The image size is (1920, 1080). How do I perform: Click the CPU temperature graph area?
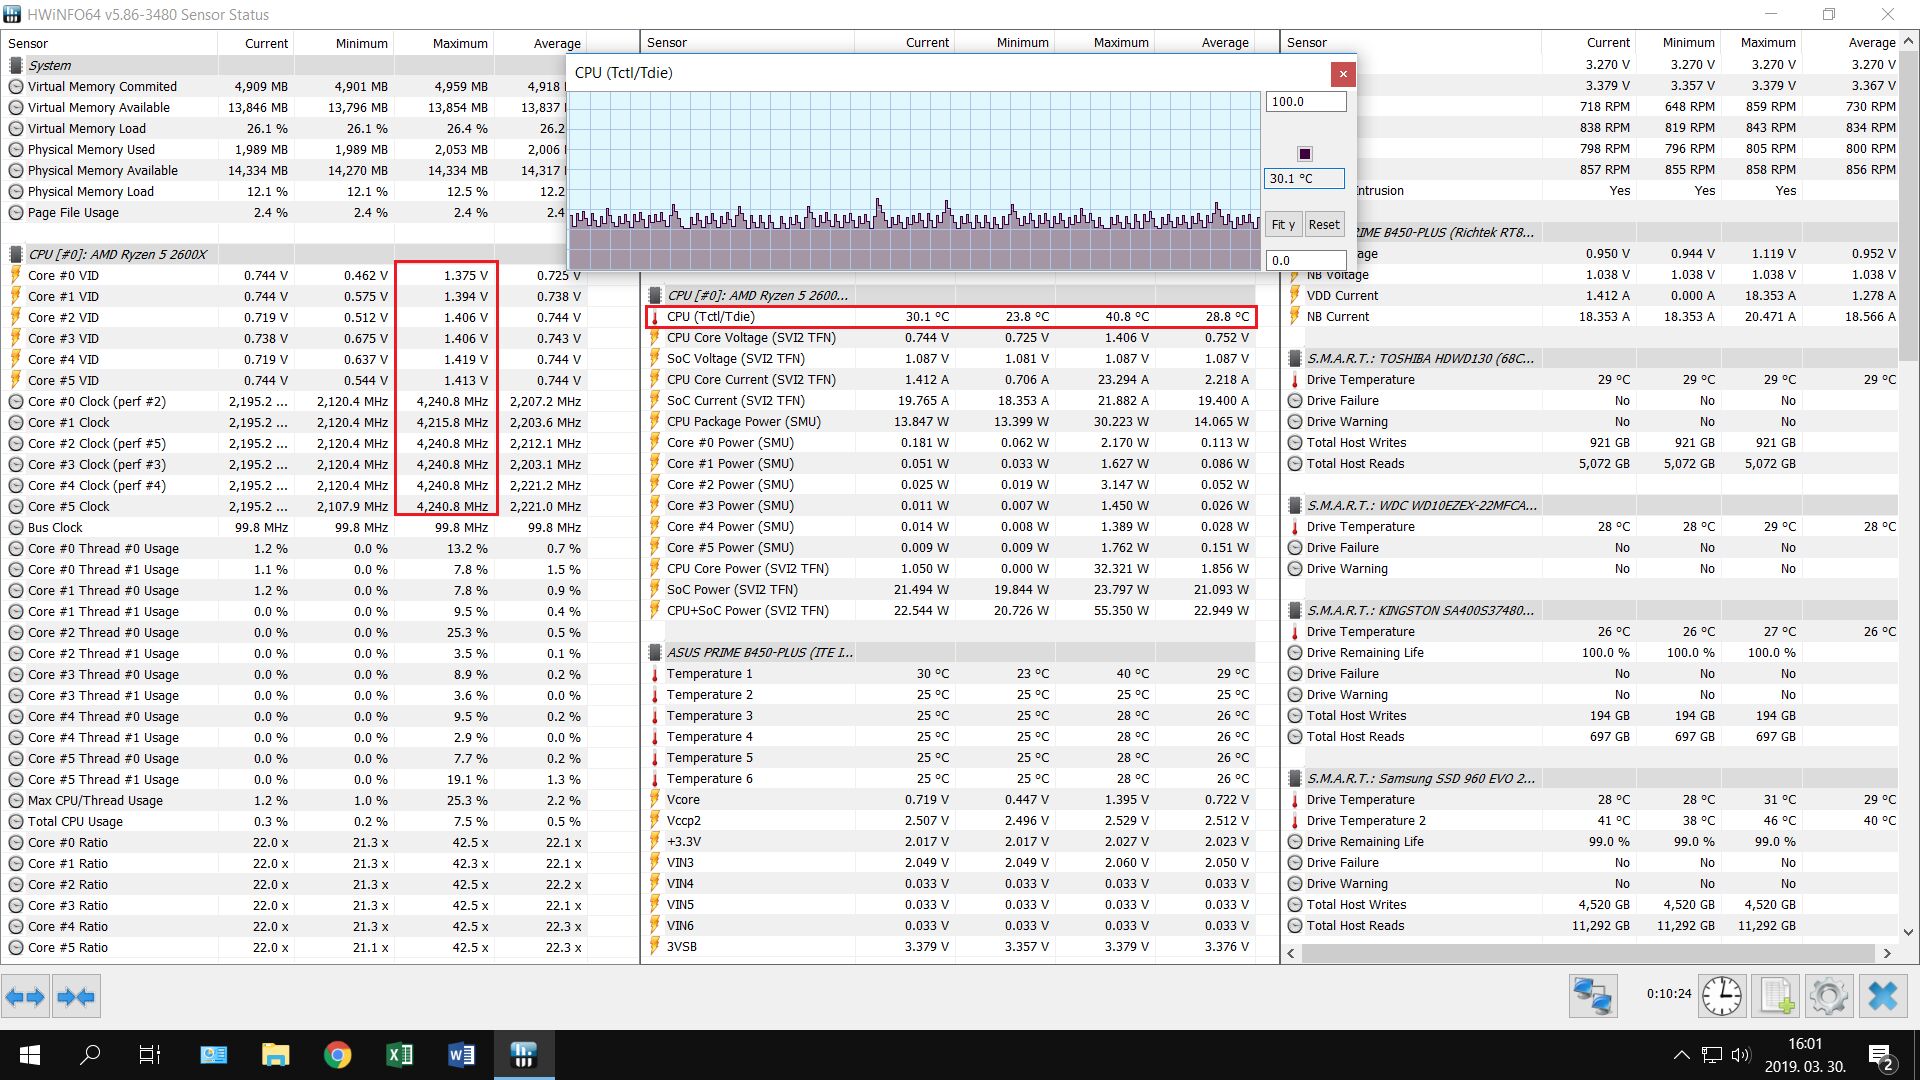(914, 181)
